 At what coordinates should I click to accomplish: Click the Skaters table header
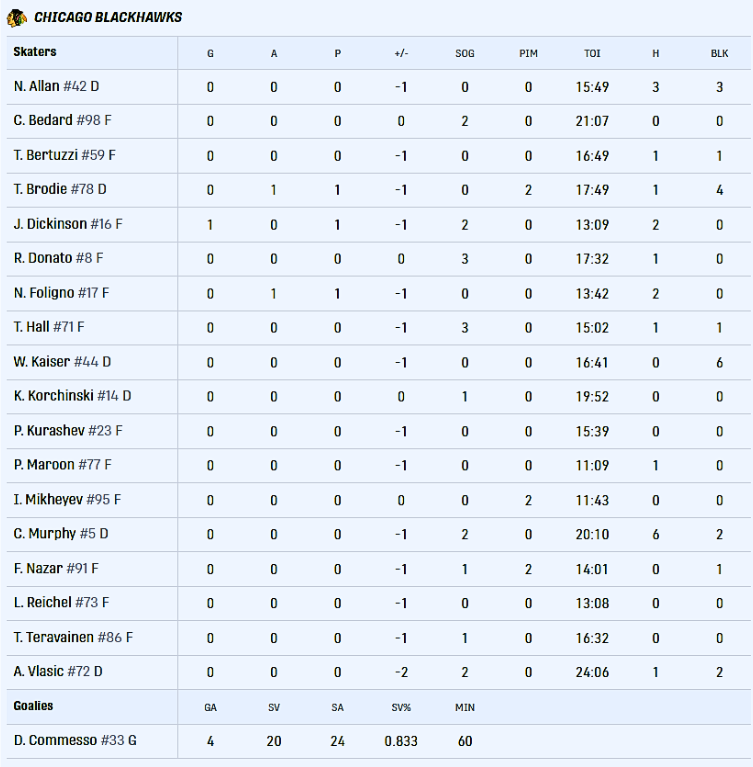tap(35, 52)
